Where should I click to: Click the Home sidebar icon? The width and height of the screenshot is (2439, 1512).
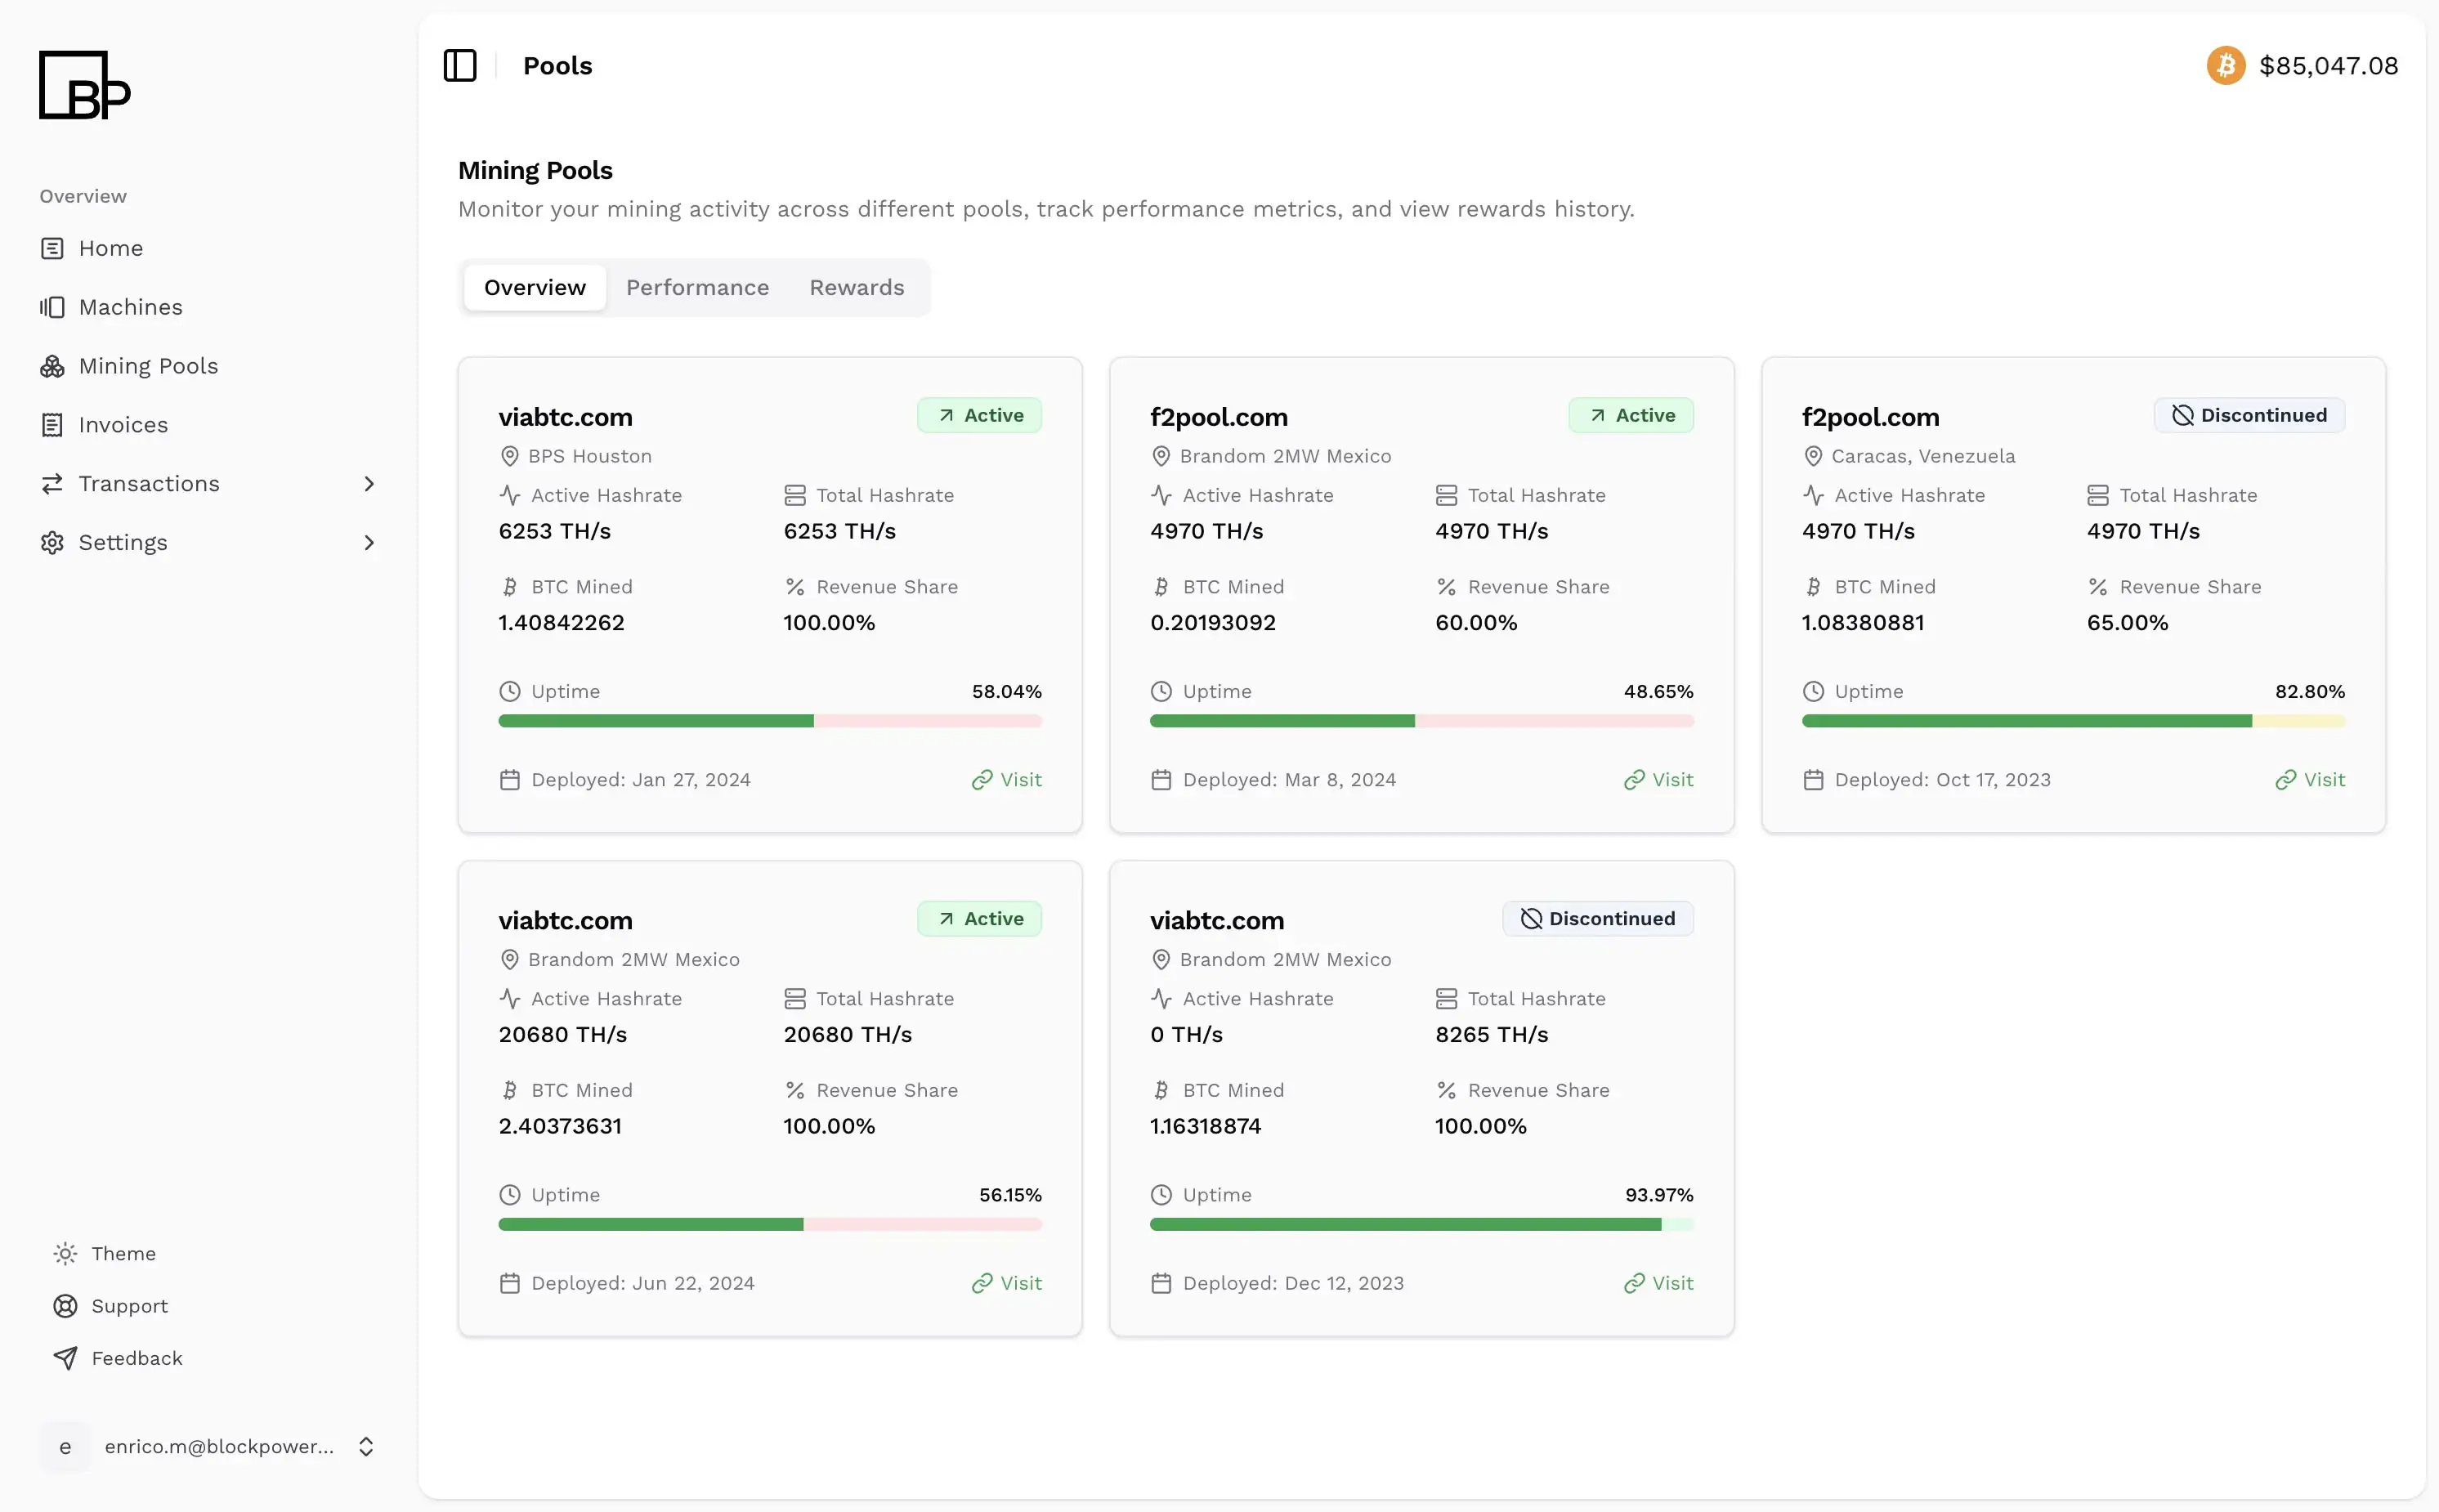(52, 248)
